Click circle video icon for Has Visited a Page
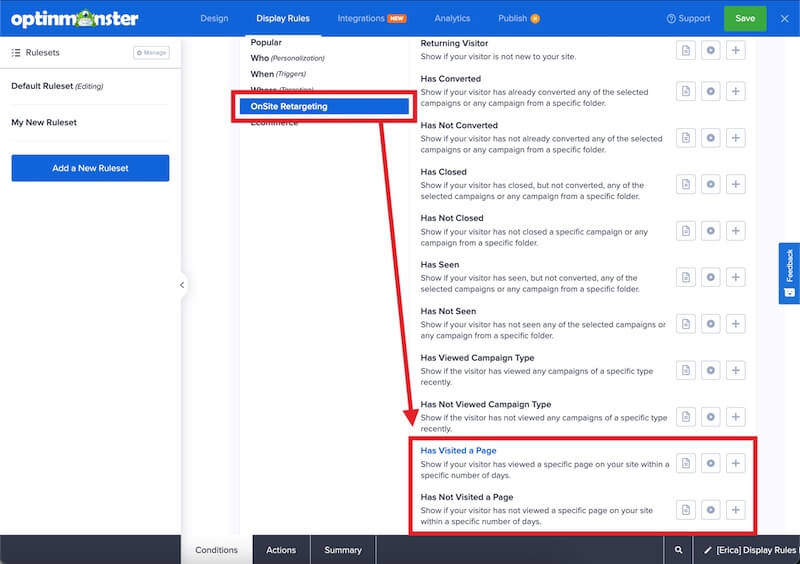800x564 pixels. pyautogui.click(x=711, y=463)
